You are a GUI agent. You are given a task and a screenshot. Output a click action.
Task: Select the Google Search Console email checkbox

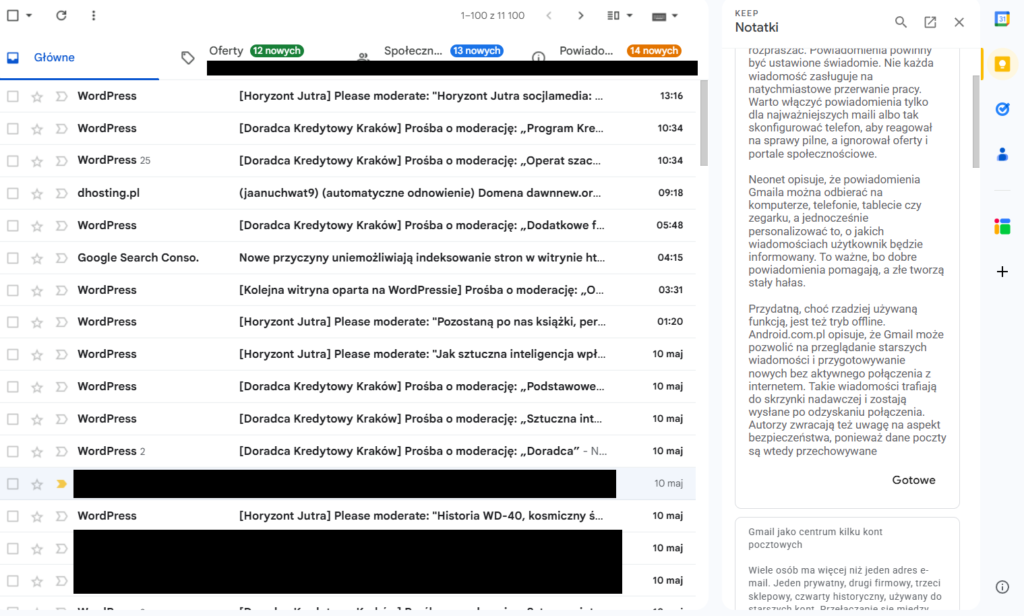tap(12, 258)
